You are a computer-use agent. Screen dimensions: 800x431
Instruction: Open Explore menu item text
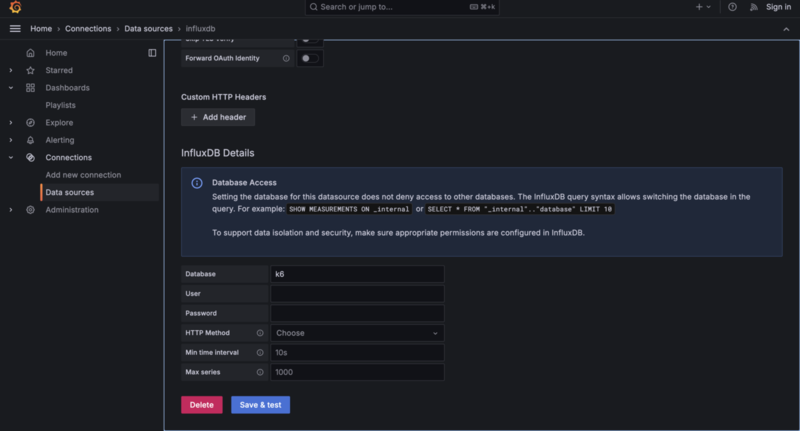click(59, 122)
